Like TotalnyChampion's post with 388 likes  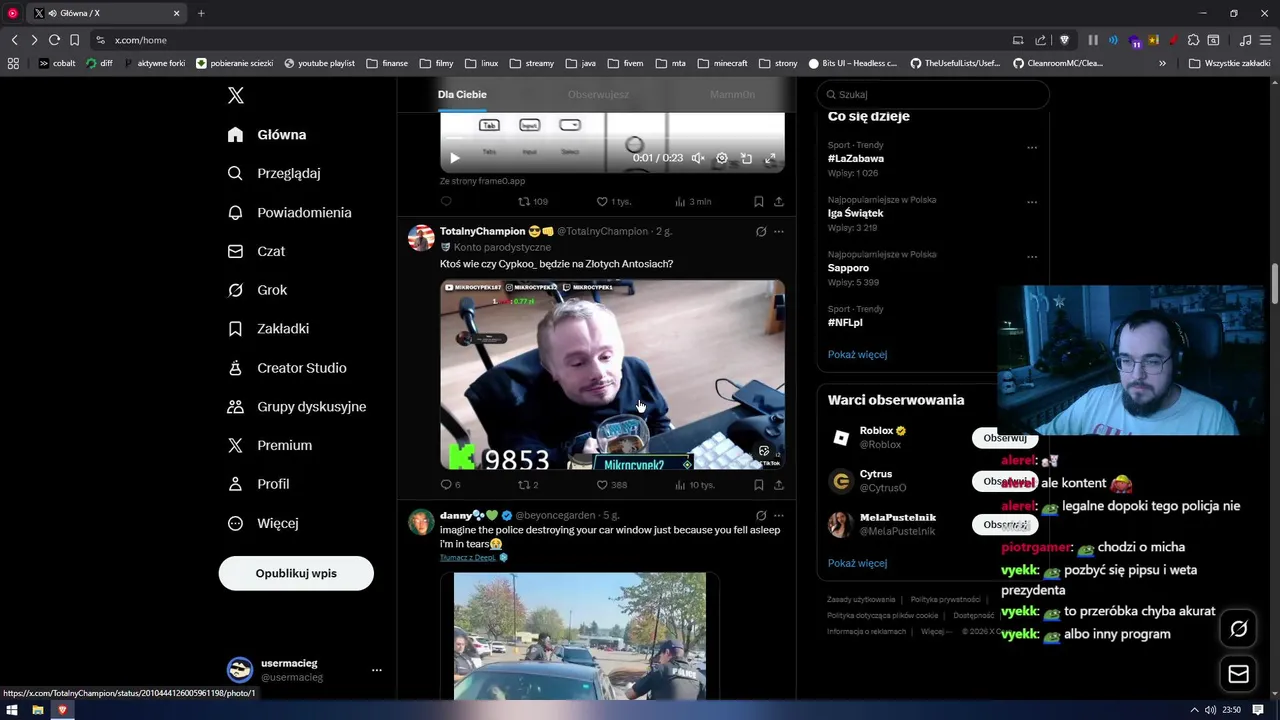click(x=612, y=485)
